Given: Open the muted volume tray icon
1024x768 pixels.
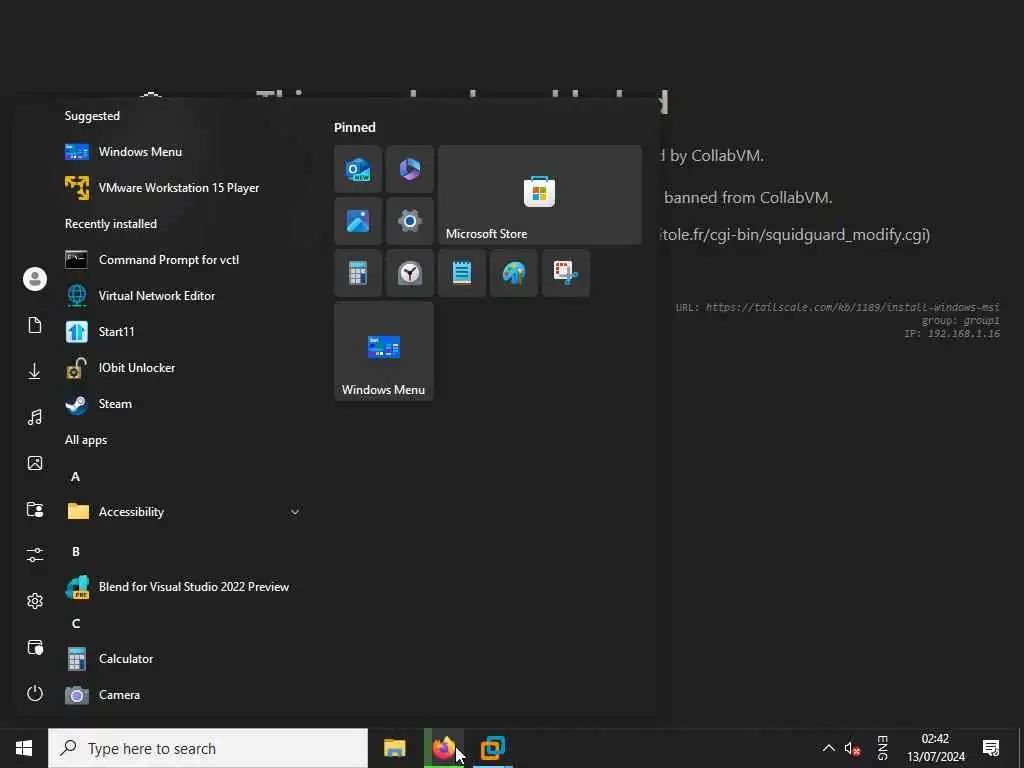Looking at the screenshot, I should [852, 748].
